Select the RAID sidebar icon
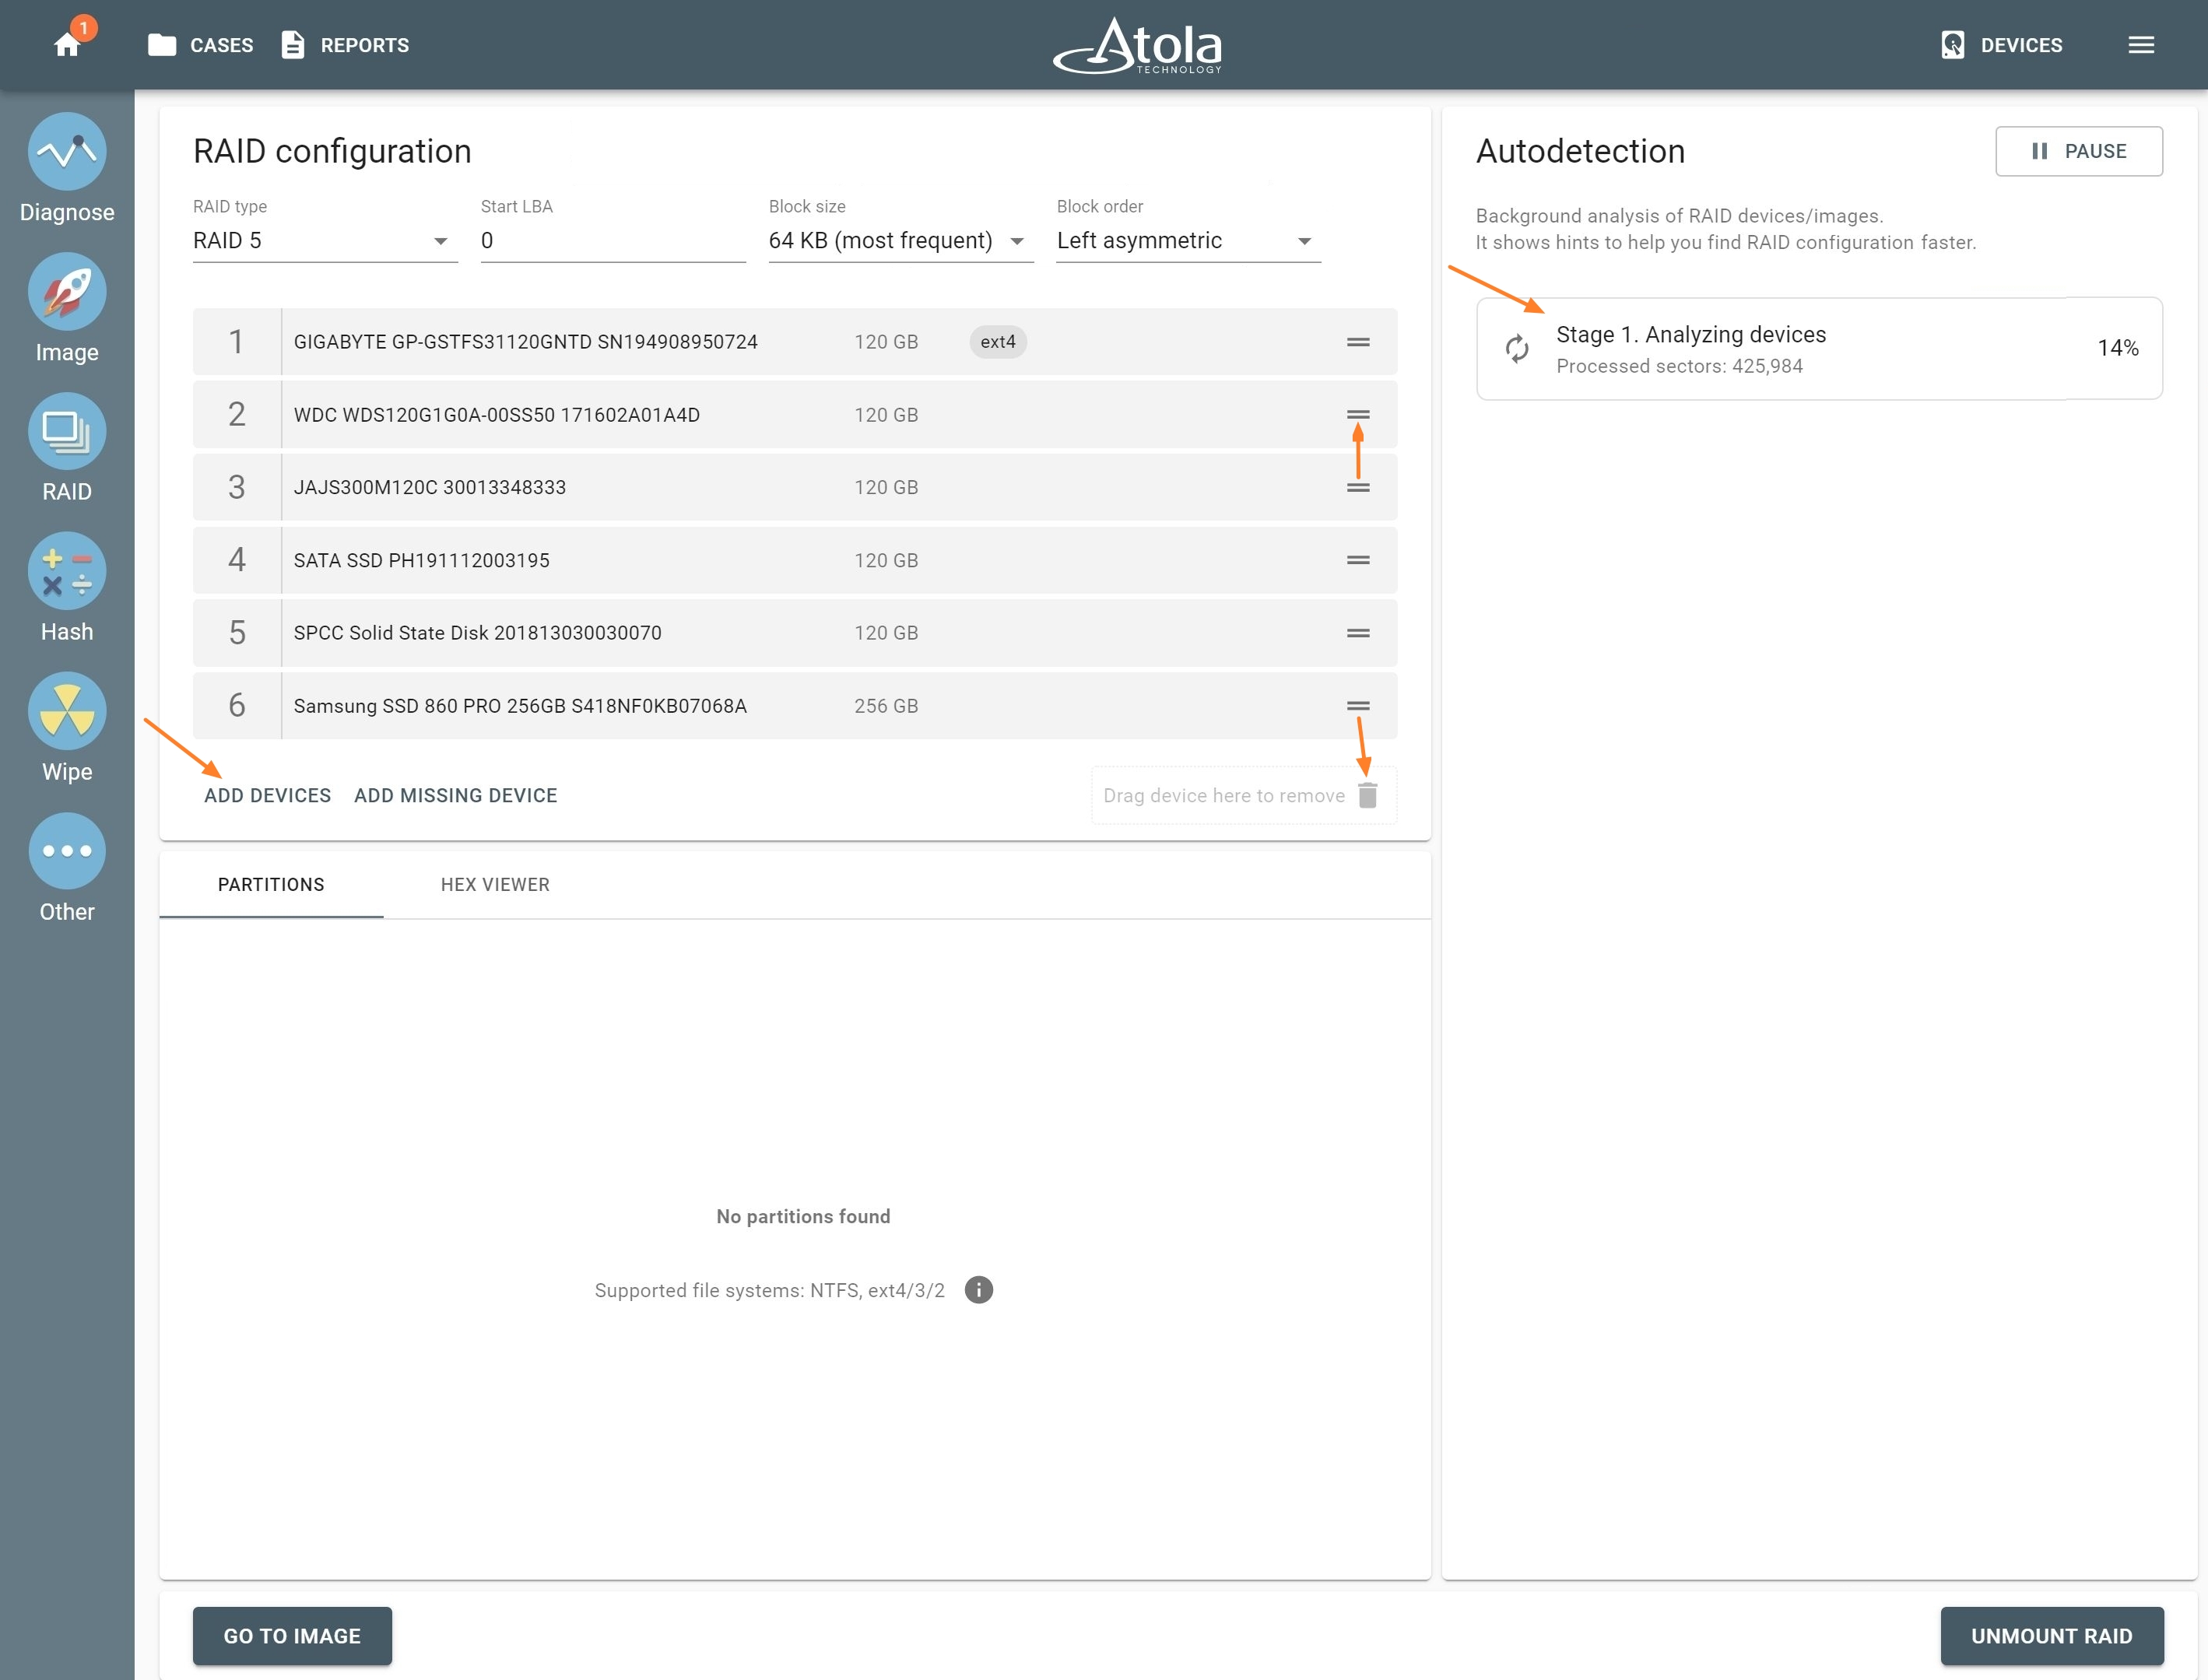2208x1680 pixels. 67,432
